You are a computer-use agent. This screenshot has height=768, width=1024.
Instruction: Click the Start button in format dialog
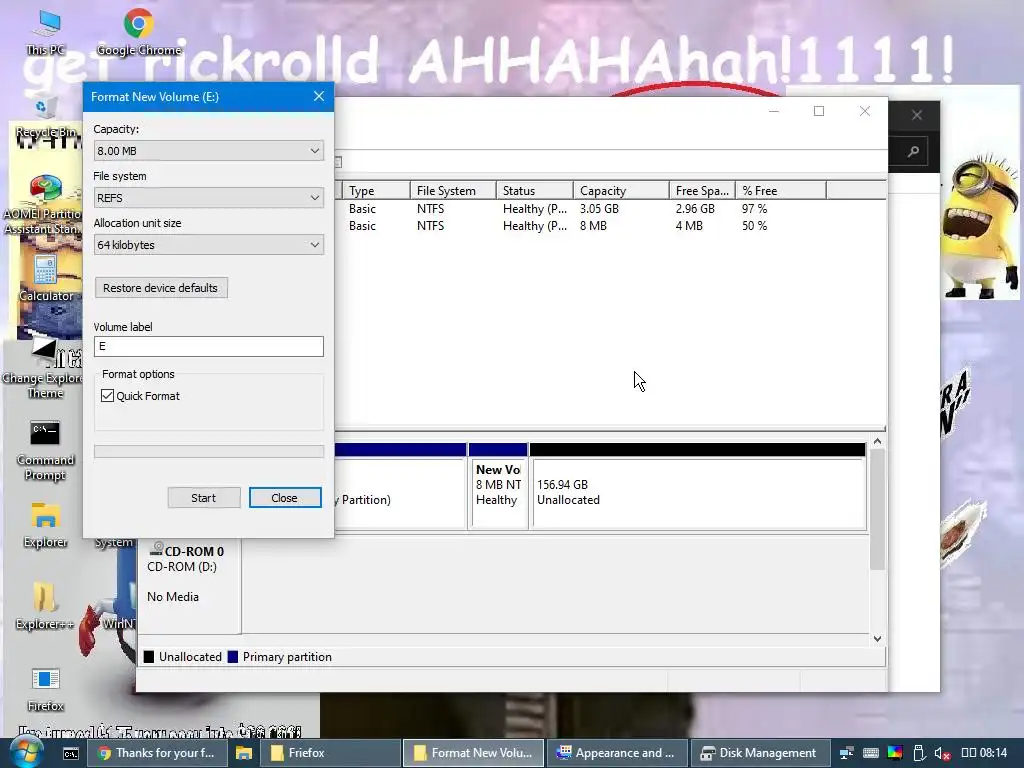[204, 498]
